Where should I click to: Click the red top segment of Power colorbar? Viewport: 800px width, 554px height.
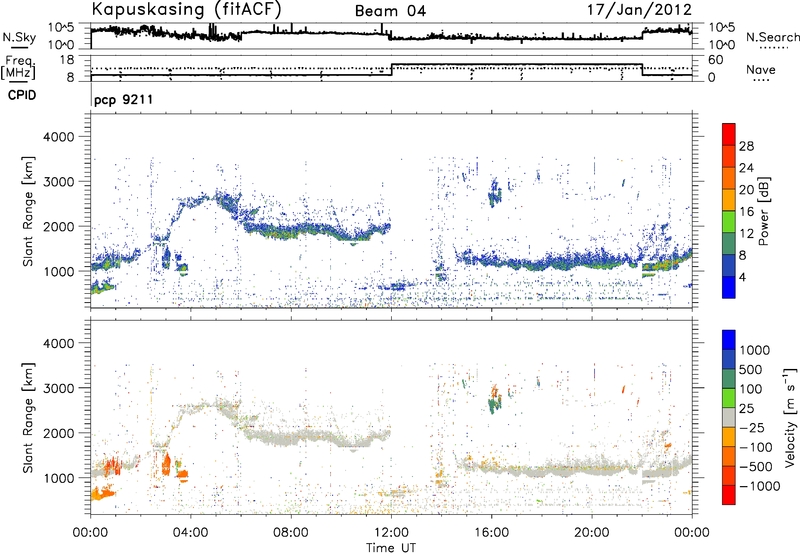[729, 134]
